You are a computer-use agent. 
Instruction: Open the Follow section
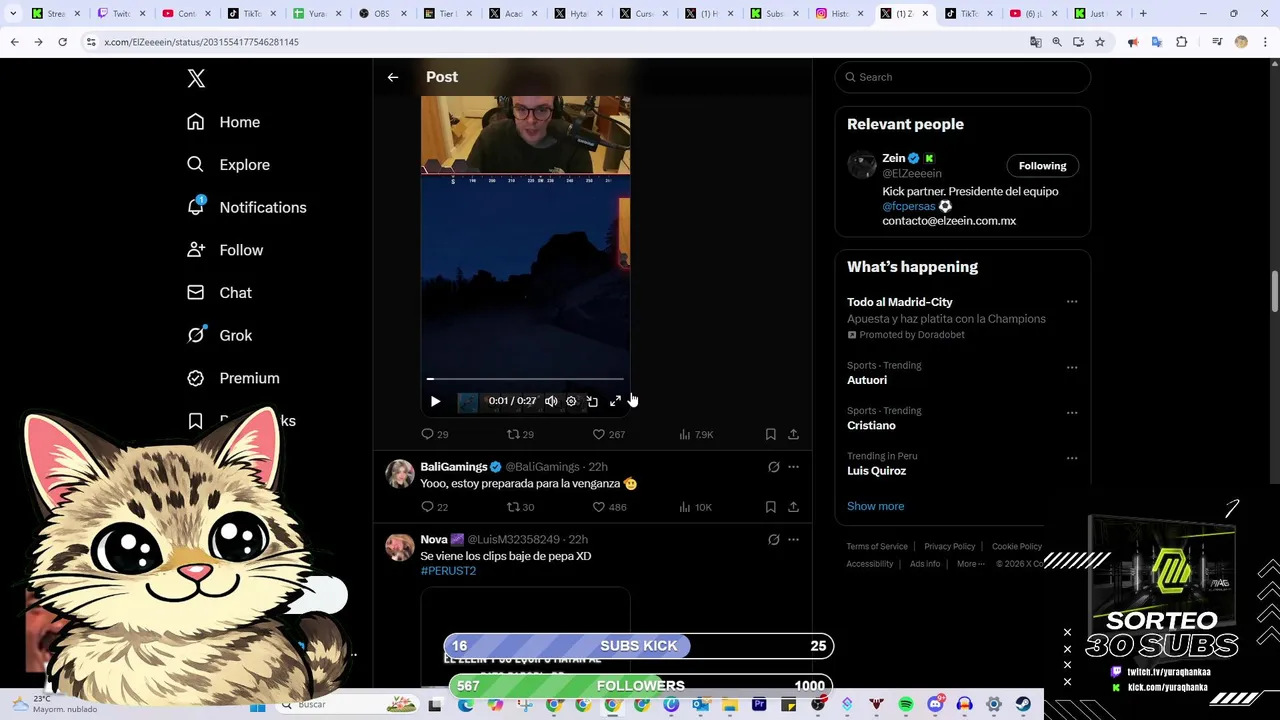coord(225,250)
